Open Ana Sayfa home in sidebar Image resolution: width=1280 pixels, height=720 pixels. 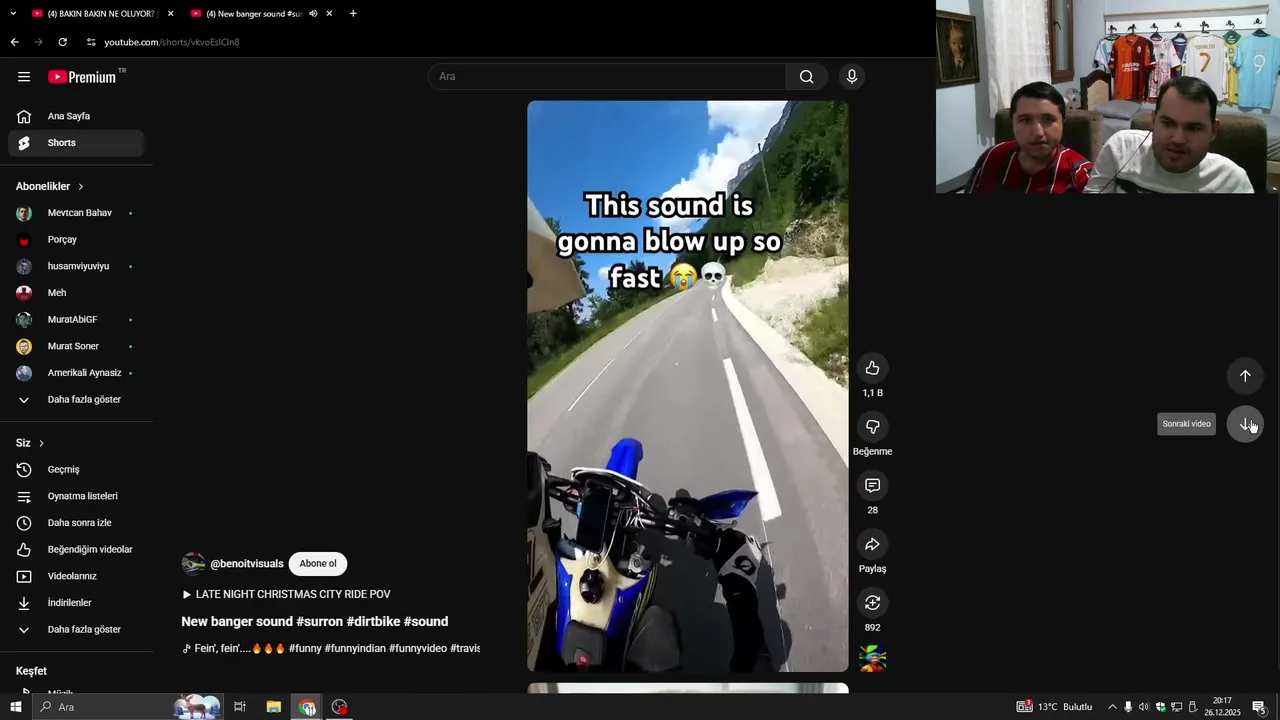click(x=76, y=116)
